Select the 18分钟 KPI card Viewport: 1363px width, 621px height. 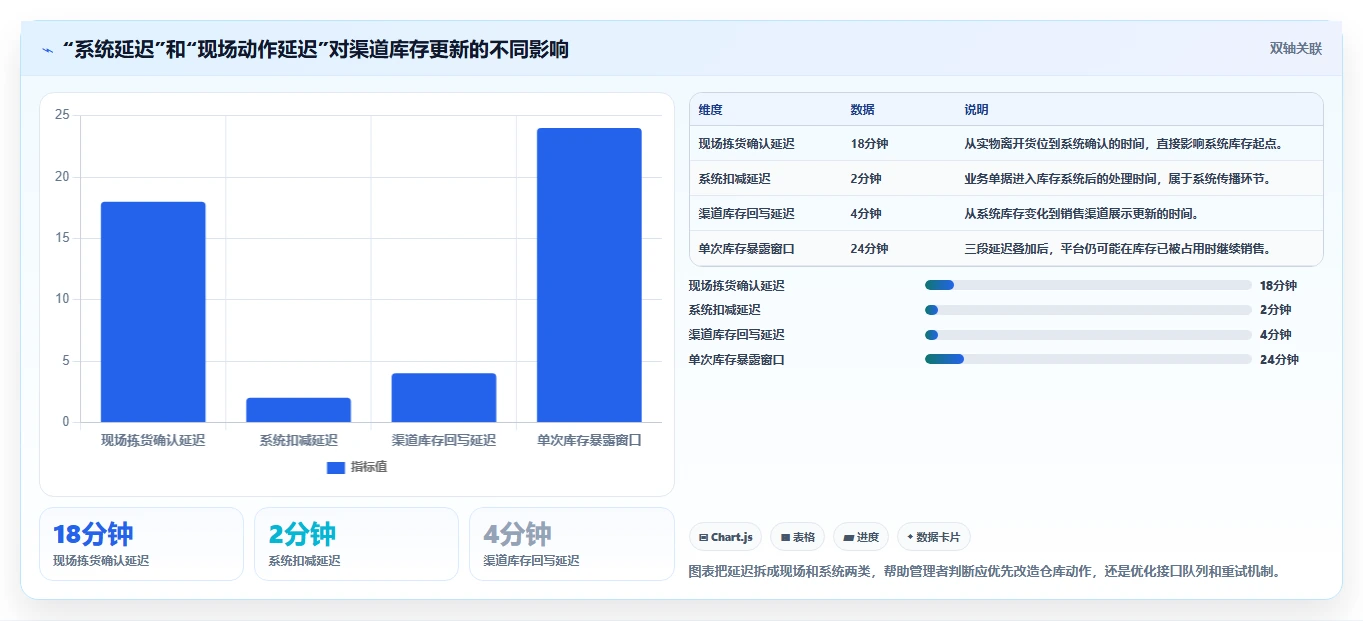coord(141,544)
